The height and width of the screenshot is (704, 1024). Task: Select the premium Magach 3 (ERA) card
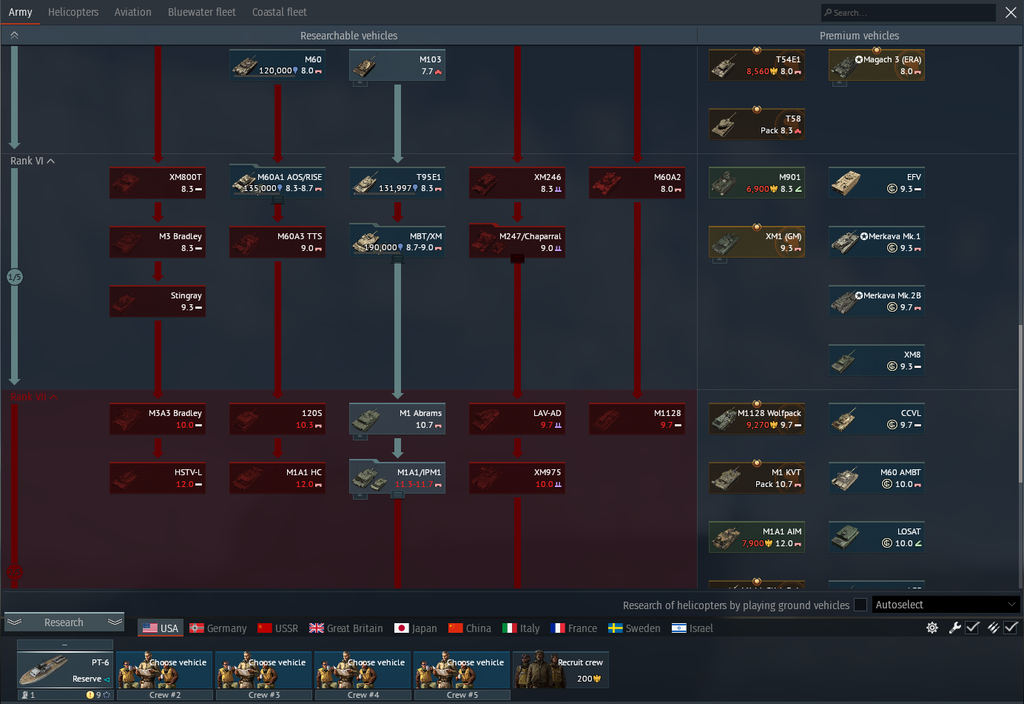point(876,65)
